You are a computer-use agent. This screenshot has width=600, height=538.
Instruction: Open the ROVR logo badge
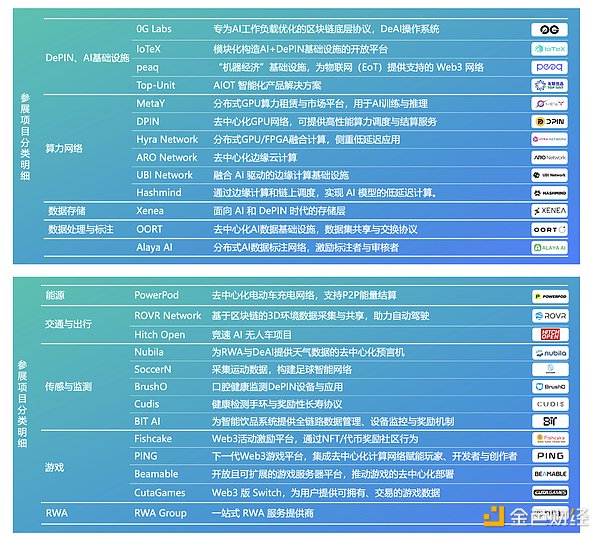point(549,316)
